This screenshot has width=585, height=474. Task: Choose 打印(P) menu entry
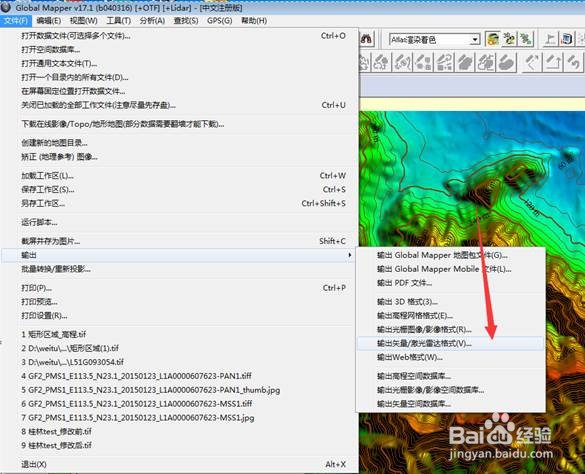click(x=178, y=288)
